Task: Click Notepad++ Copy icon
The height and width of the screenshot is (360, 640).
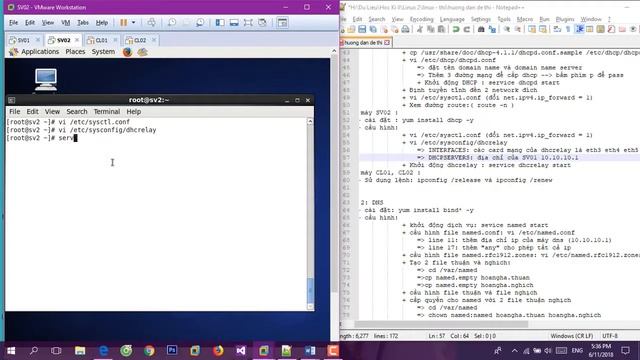Action: point(430,29)
